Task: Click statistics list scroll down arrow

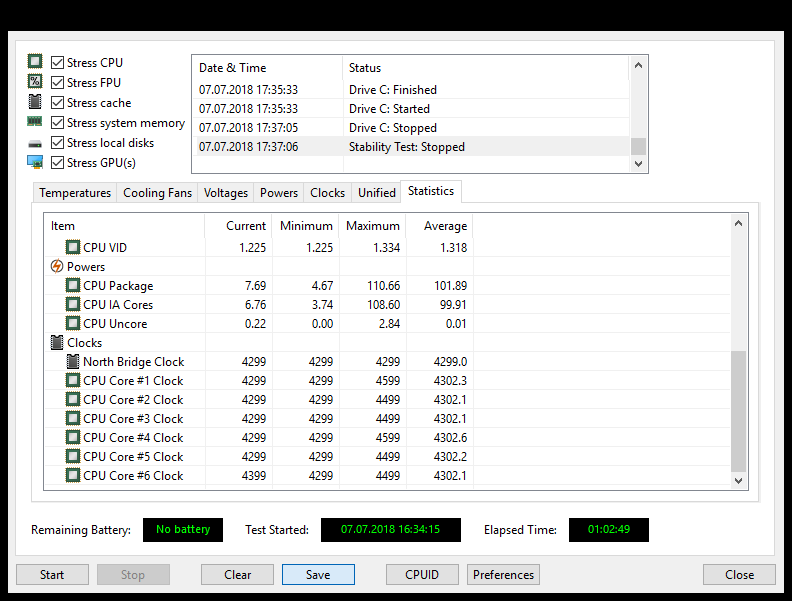Action: click(x=738, y=481)
